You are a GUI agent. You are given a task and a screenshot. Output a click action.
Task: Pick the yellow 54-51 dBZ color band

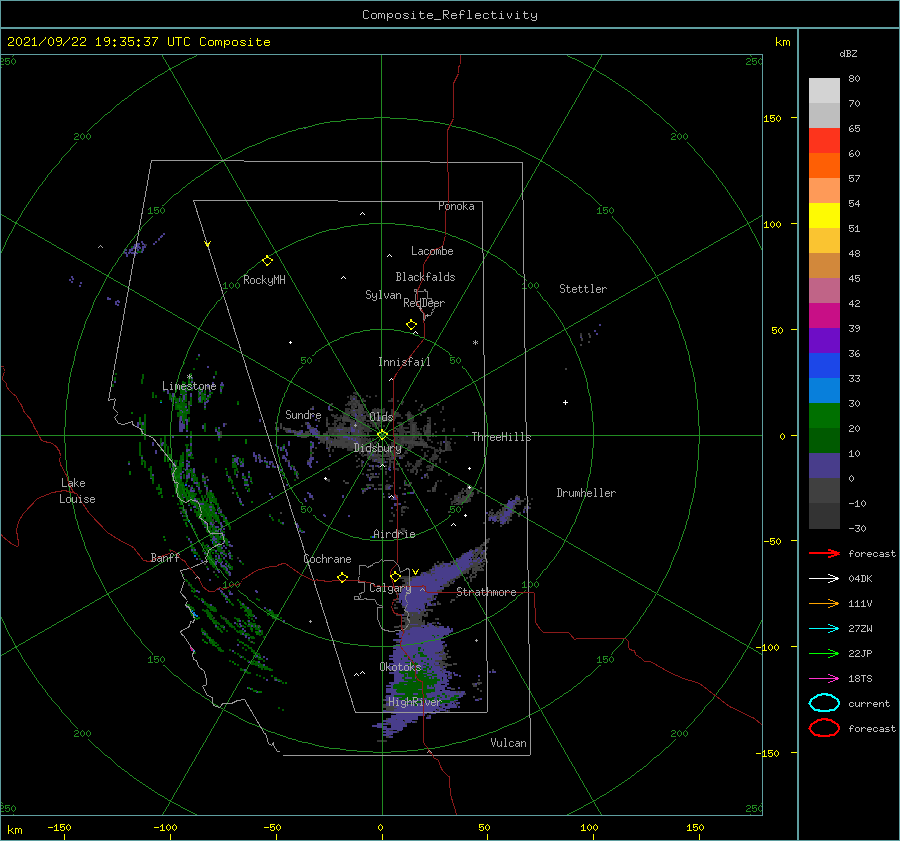pyautogui.click(x=824, y=216)
